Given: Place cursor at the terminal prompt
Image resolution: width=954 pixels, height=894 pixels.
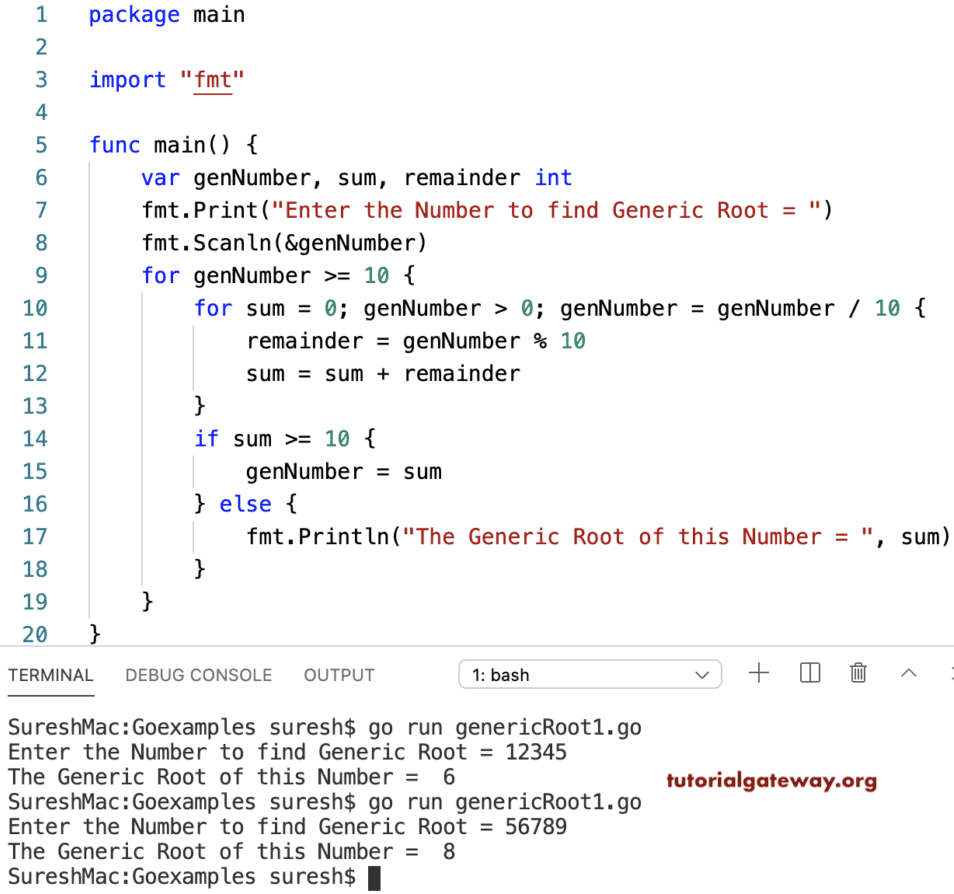Looking at the screenshot, I should pos(375,876).
